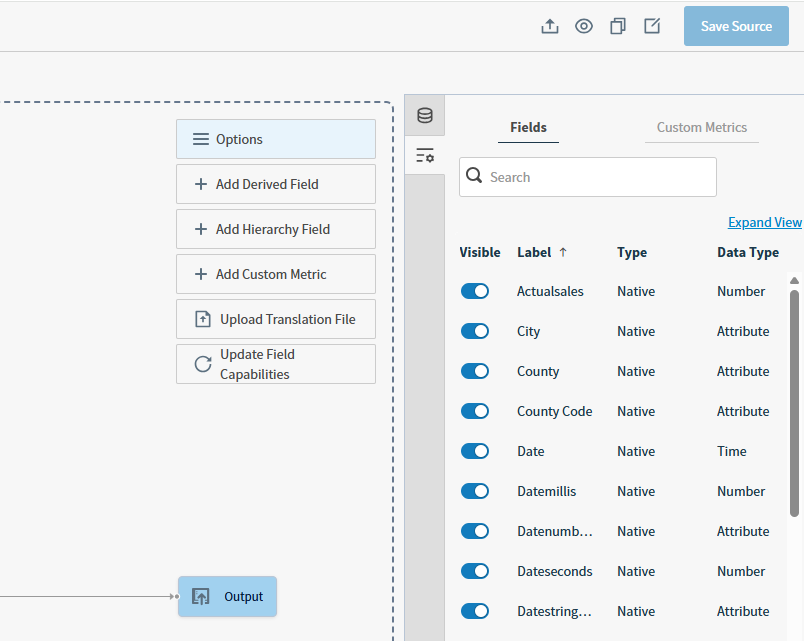Click the copy duplicate icon
The image size is (804, 641).
click(618, 26)
